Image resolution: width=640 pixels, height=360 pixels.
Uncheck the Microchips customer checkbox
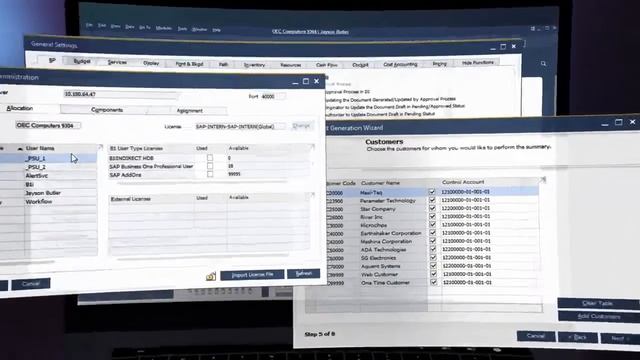[x=432, y=225]
